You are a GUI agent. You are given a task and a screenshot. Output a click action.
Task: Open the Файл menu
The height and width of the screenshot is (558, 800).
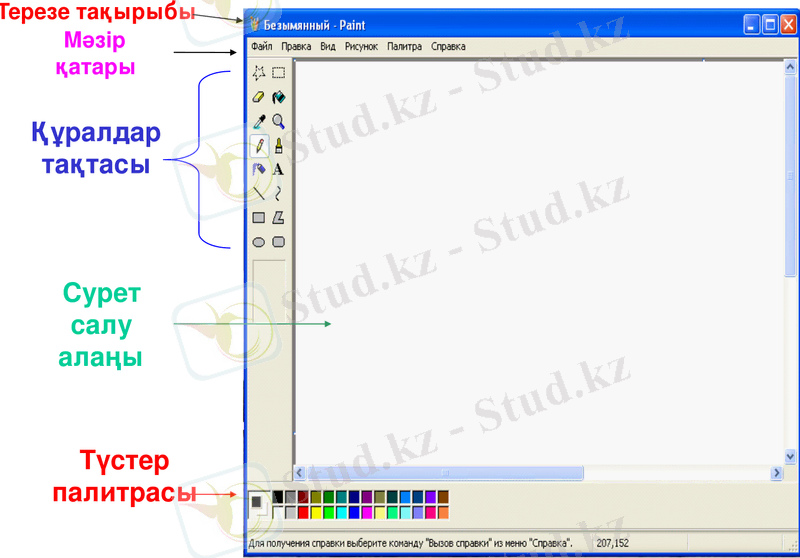tap(262, 46)
